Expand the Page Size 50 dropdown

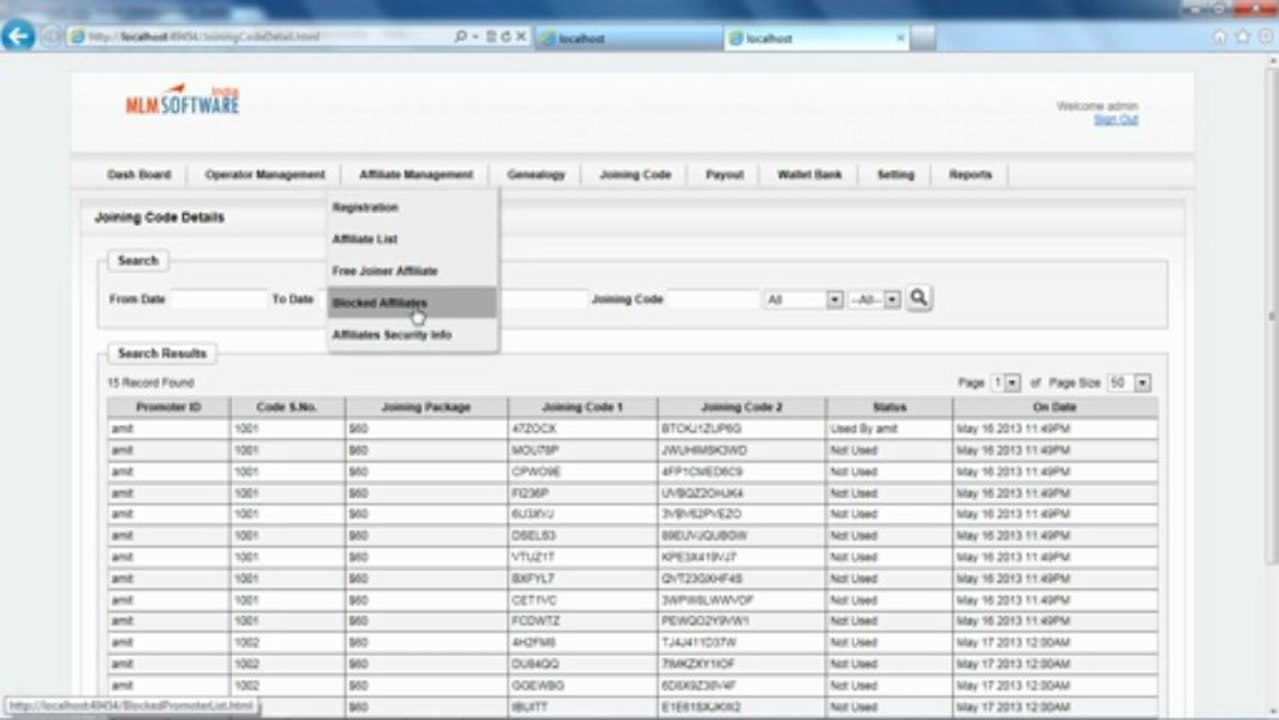pyautogui.click(x=1129, y=383)
